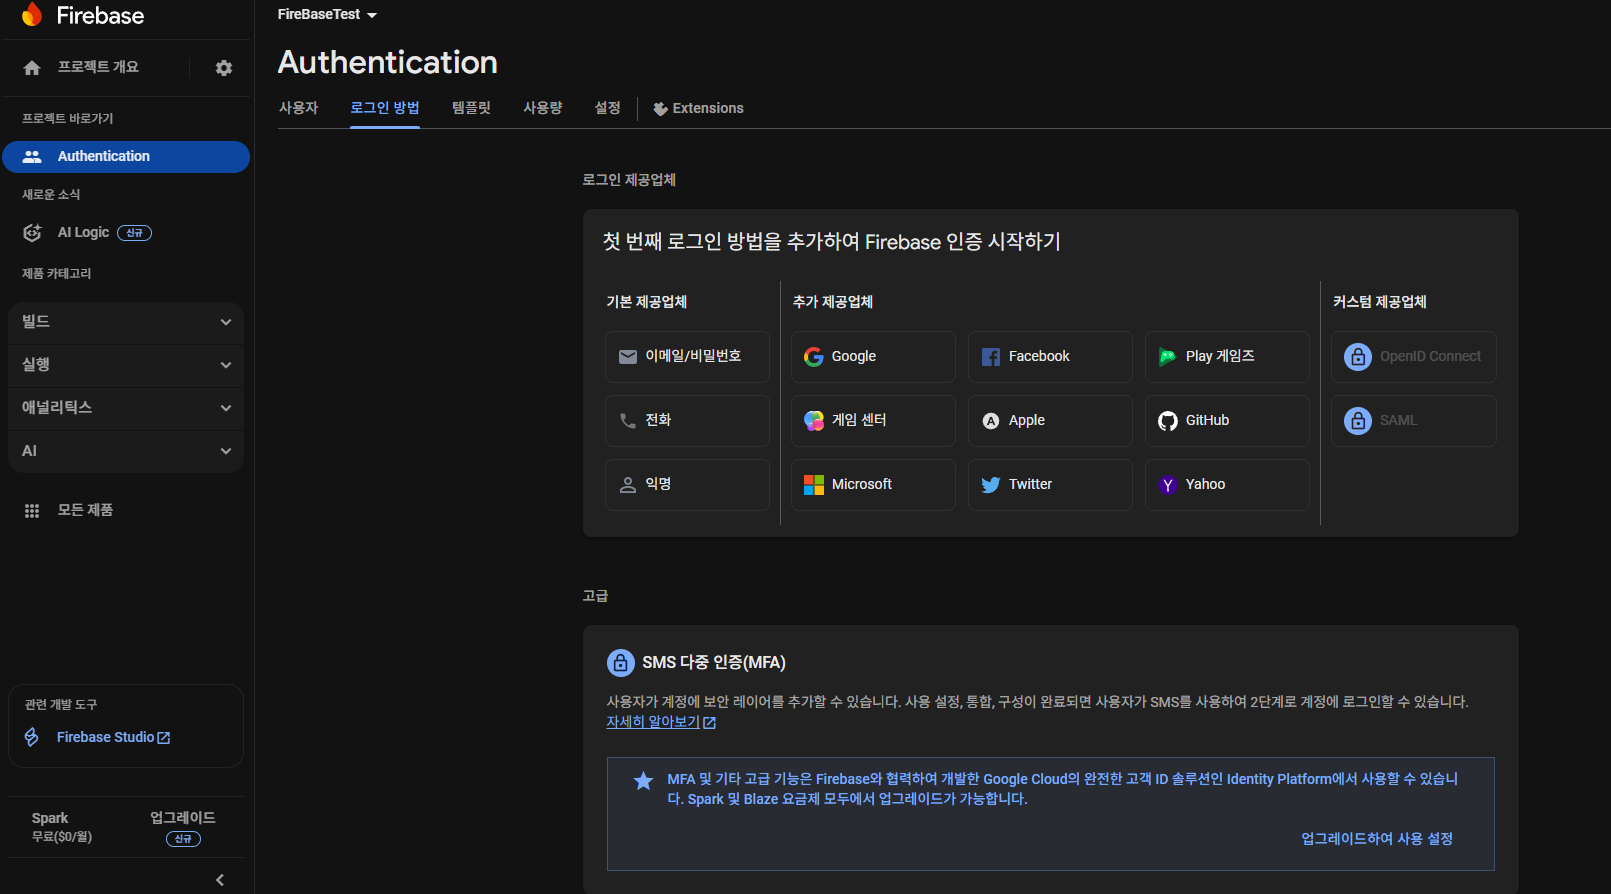
Task: Click the SMS 다중 인증 lock icon
Action: [621, 663]
